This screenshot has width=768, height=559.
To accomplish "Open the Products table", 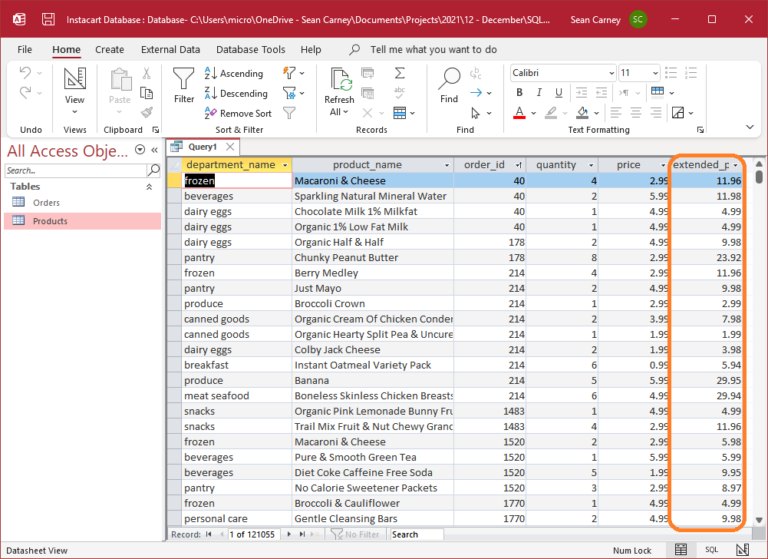I will (50, 221).
